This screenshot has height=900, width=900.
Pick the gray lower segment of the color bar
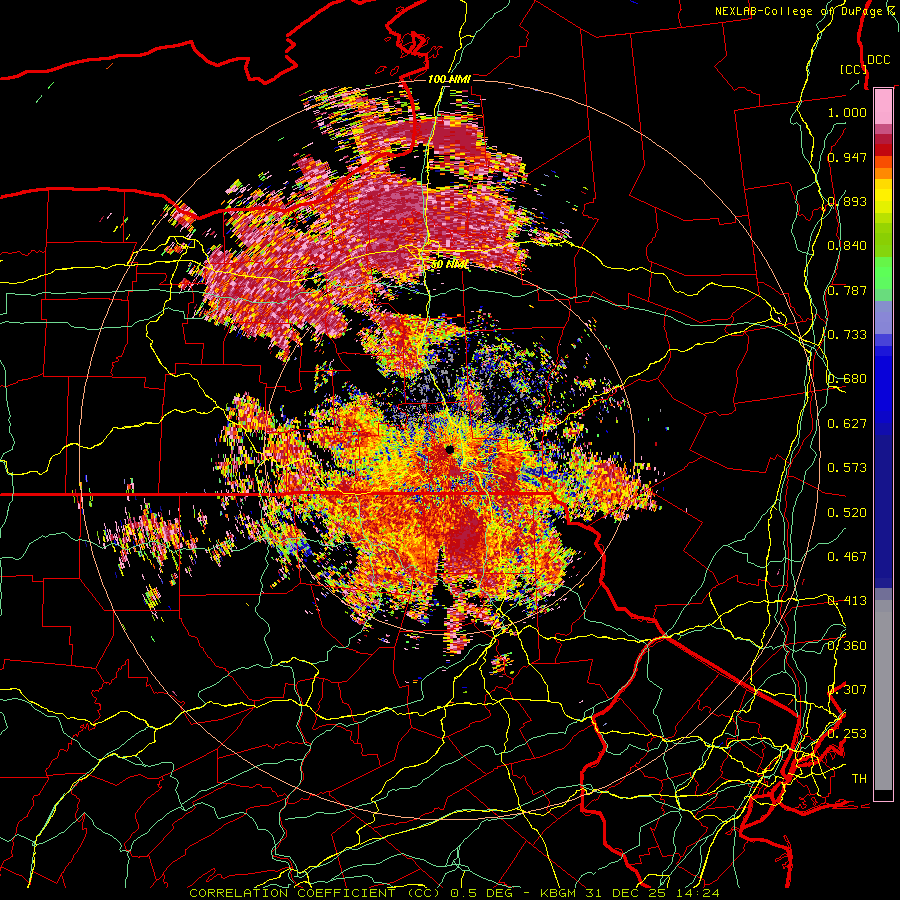(883, 695)
